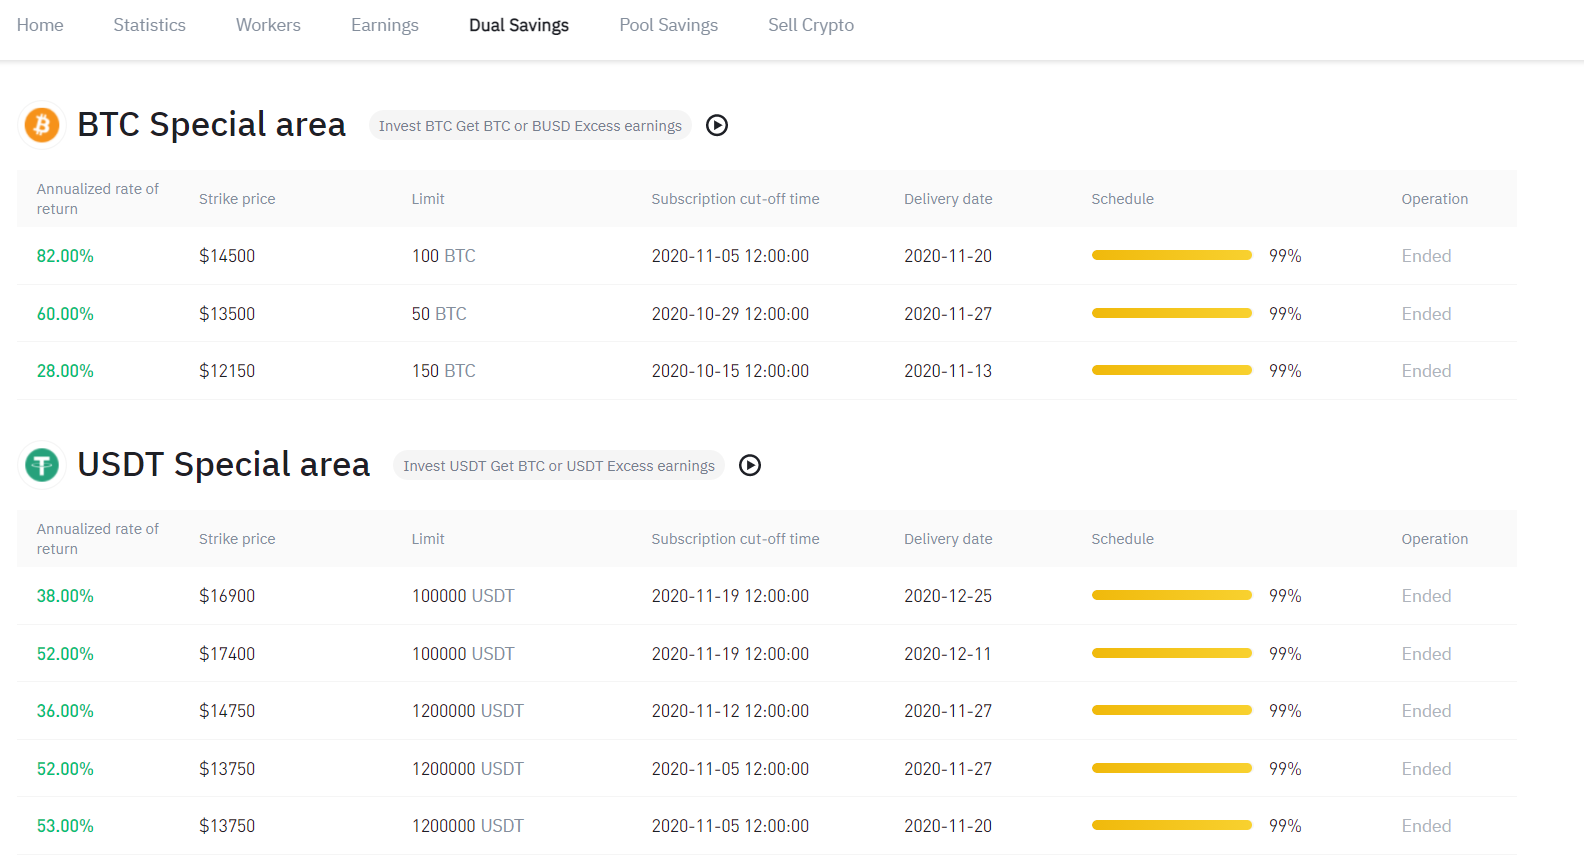1584x863 pixels.
Task: Click the BTC Special area heading
Action: [211, 125]
